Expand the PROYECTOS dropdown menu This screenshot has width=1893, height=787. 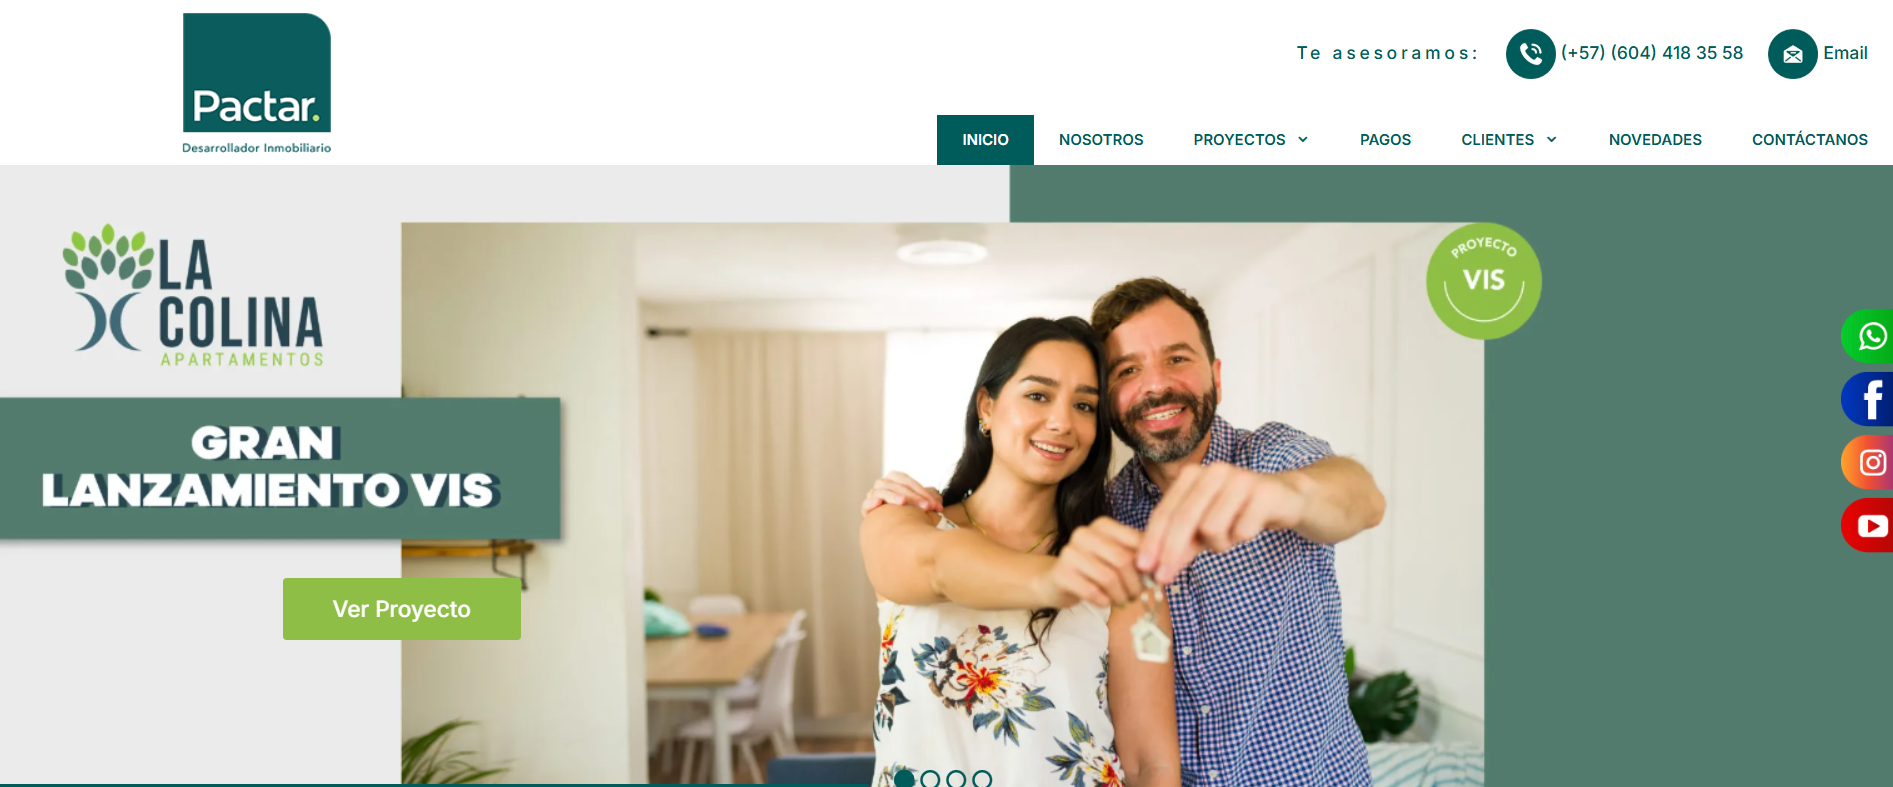(1251, 140)
